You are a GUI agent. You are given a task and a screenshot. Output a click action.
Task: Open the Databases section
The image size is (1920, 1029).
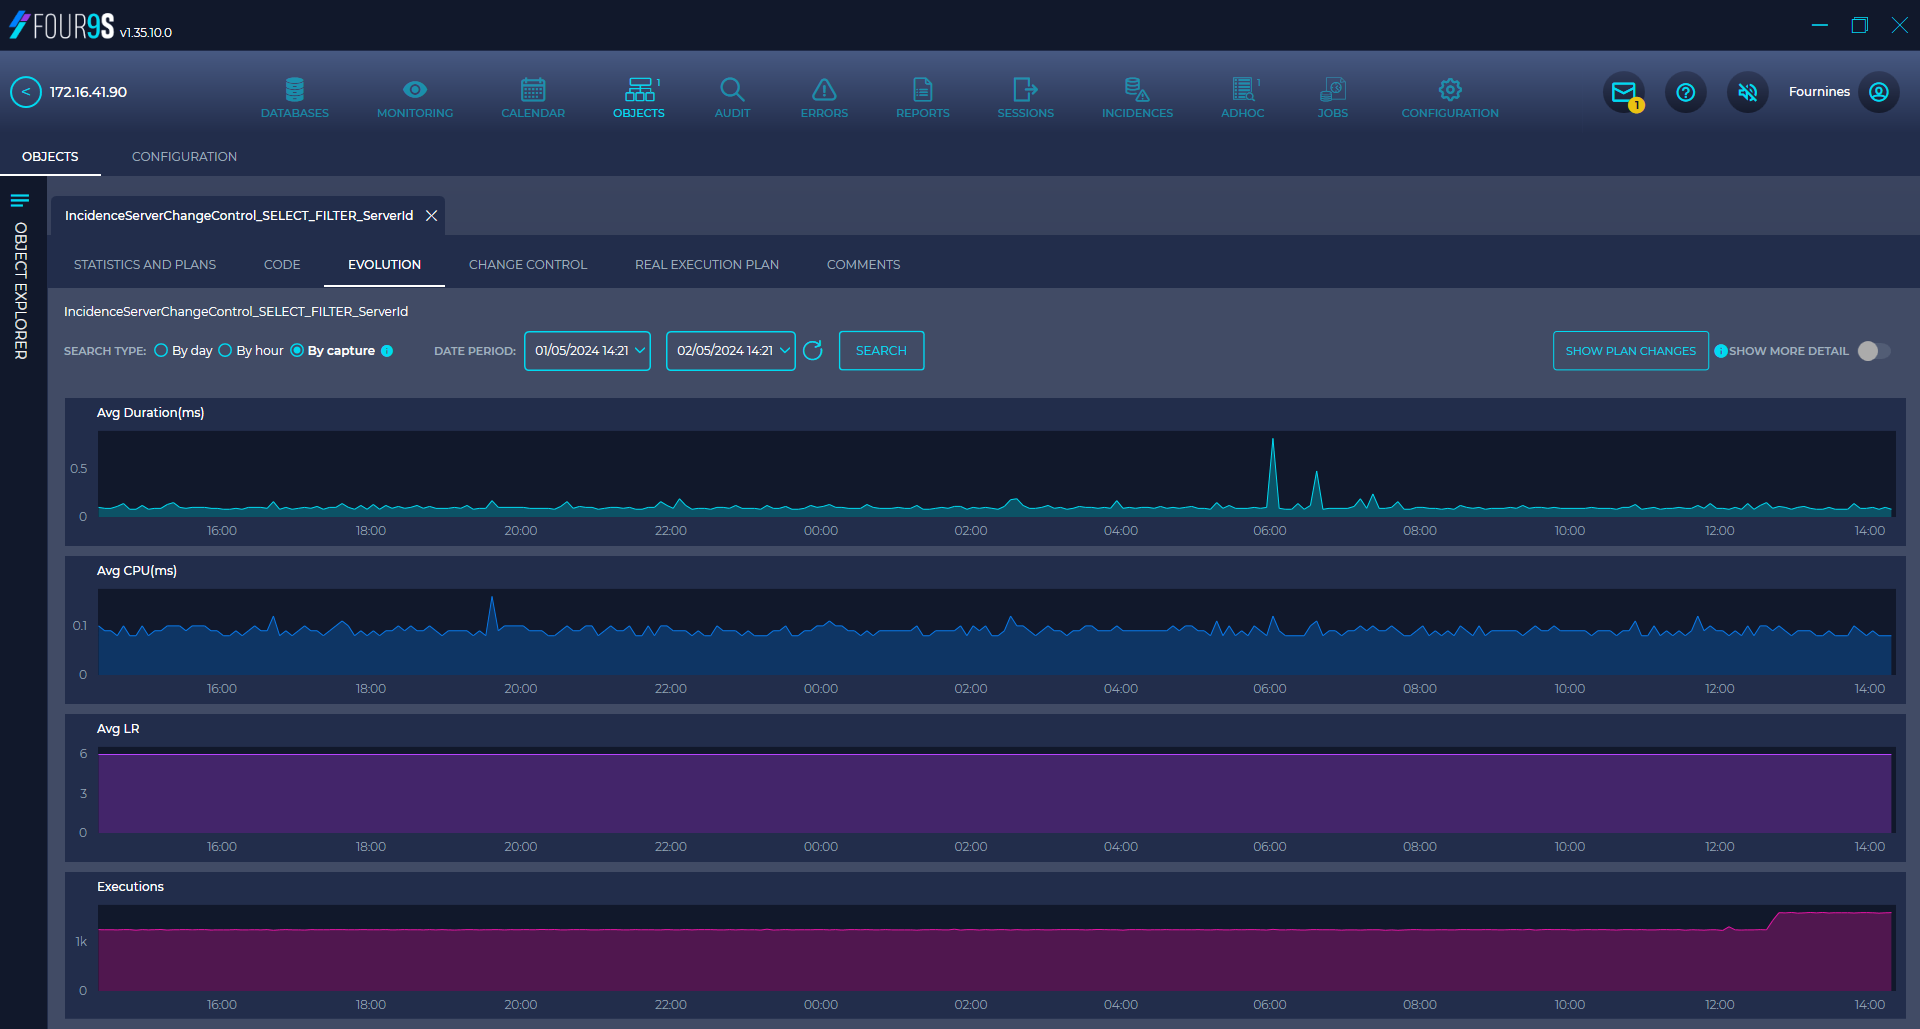click(x=294, y=96)
